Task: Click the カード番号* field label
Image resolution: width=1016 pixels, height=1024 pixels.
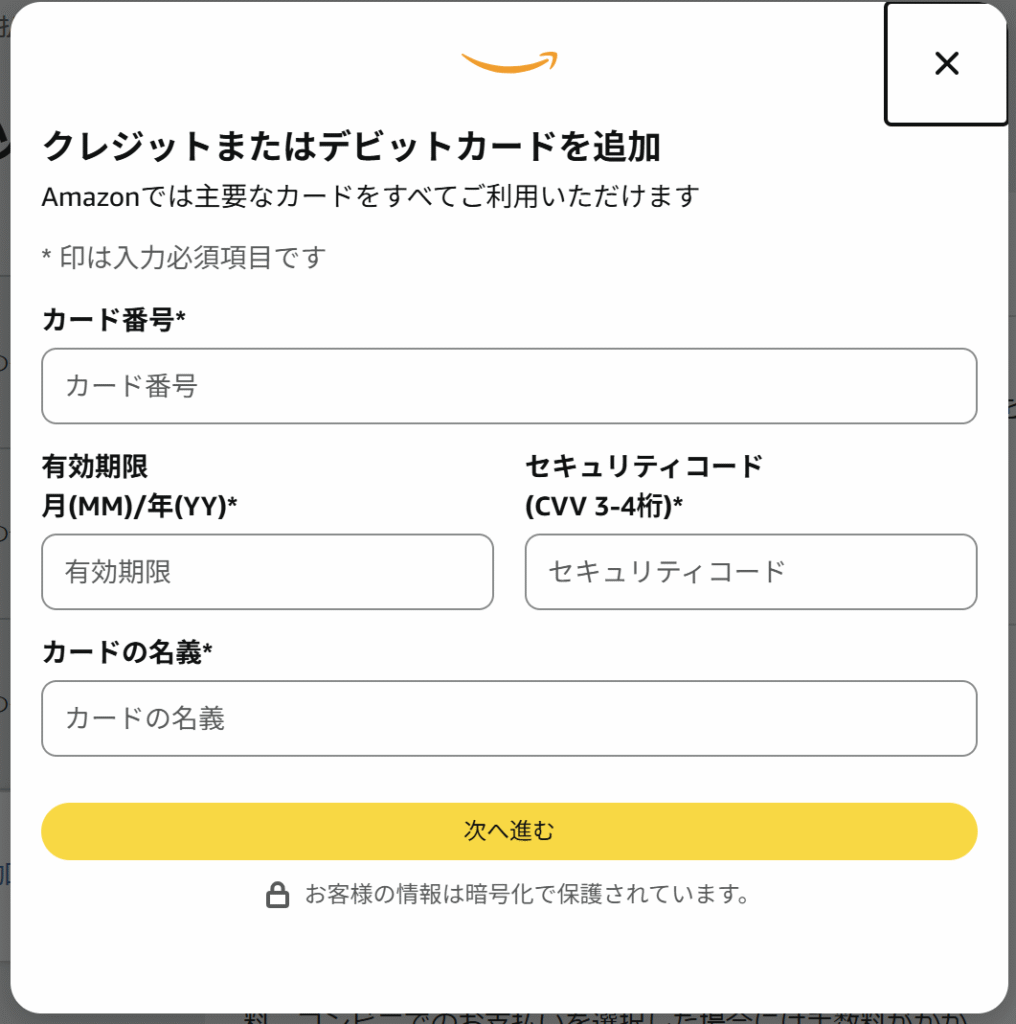Action: pos(114,320)
